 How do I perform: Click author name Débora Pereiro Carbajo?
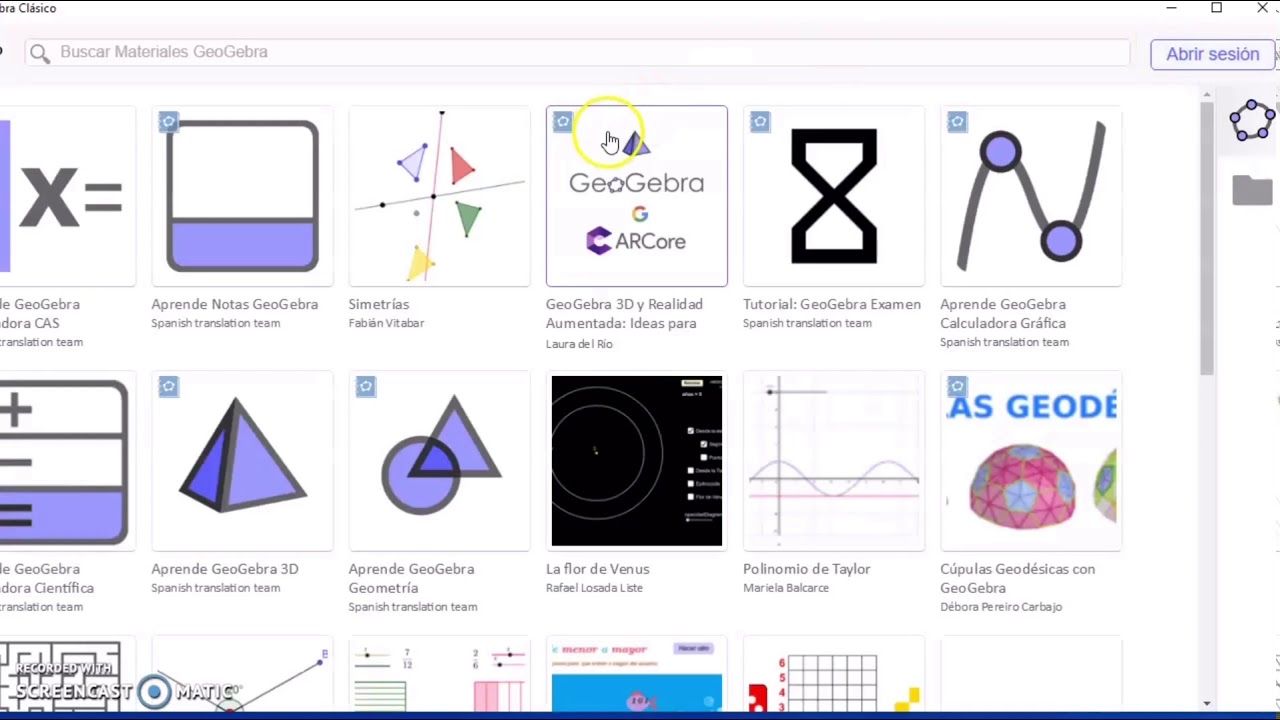click(1001, 607)
